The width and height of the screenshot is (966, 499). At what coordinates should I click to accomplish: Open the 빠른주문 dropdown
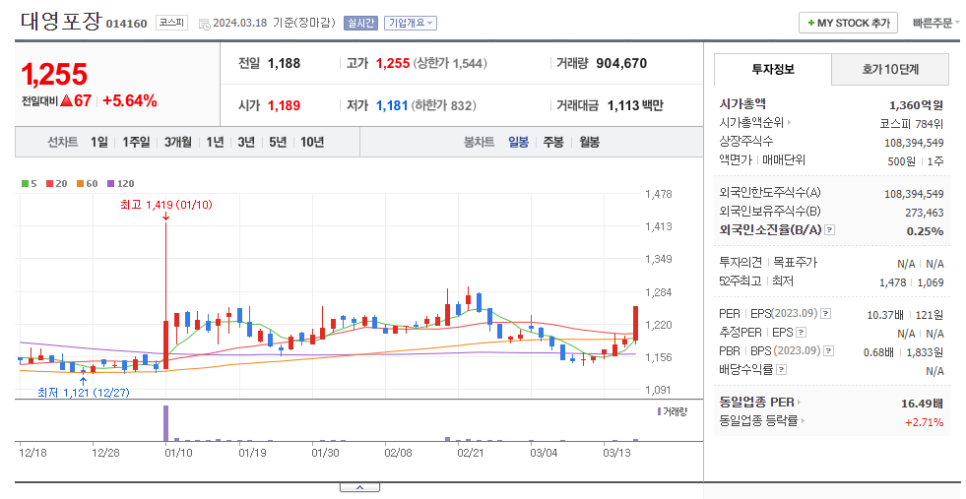[936, 23]
